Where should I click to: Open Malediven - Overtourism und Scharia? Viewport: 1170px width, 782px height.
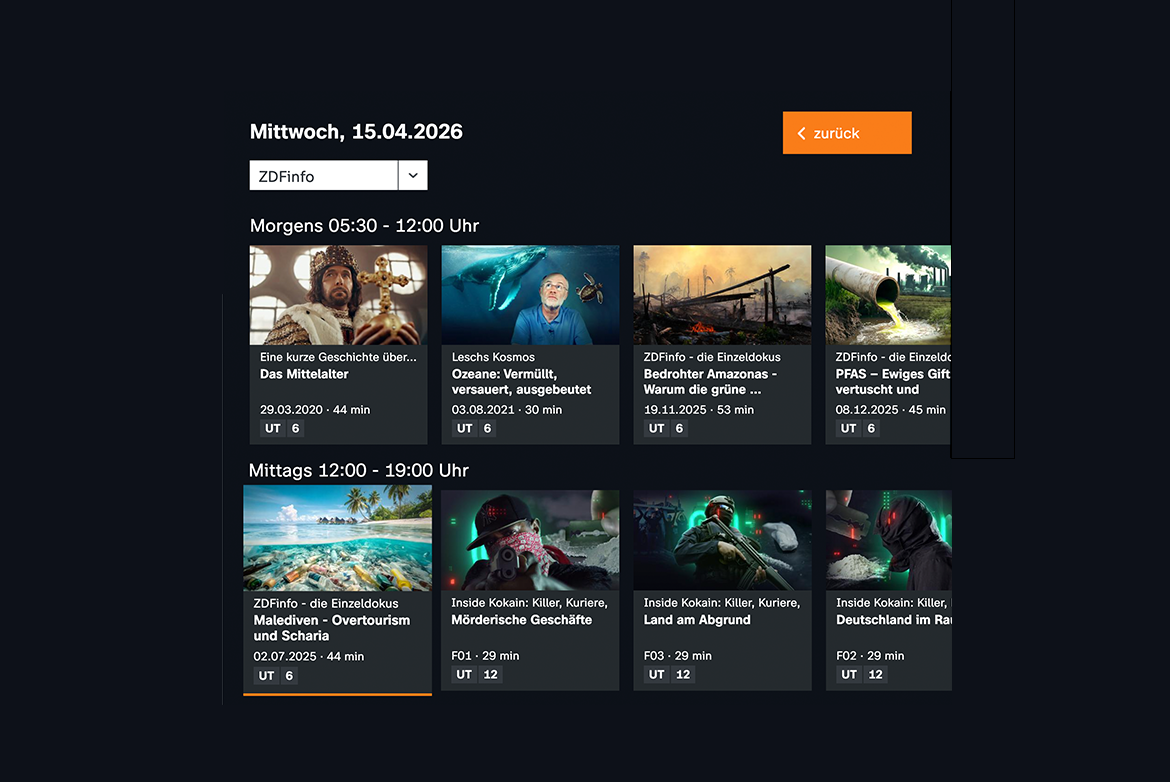[337, 539]
